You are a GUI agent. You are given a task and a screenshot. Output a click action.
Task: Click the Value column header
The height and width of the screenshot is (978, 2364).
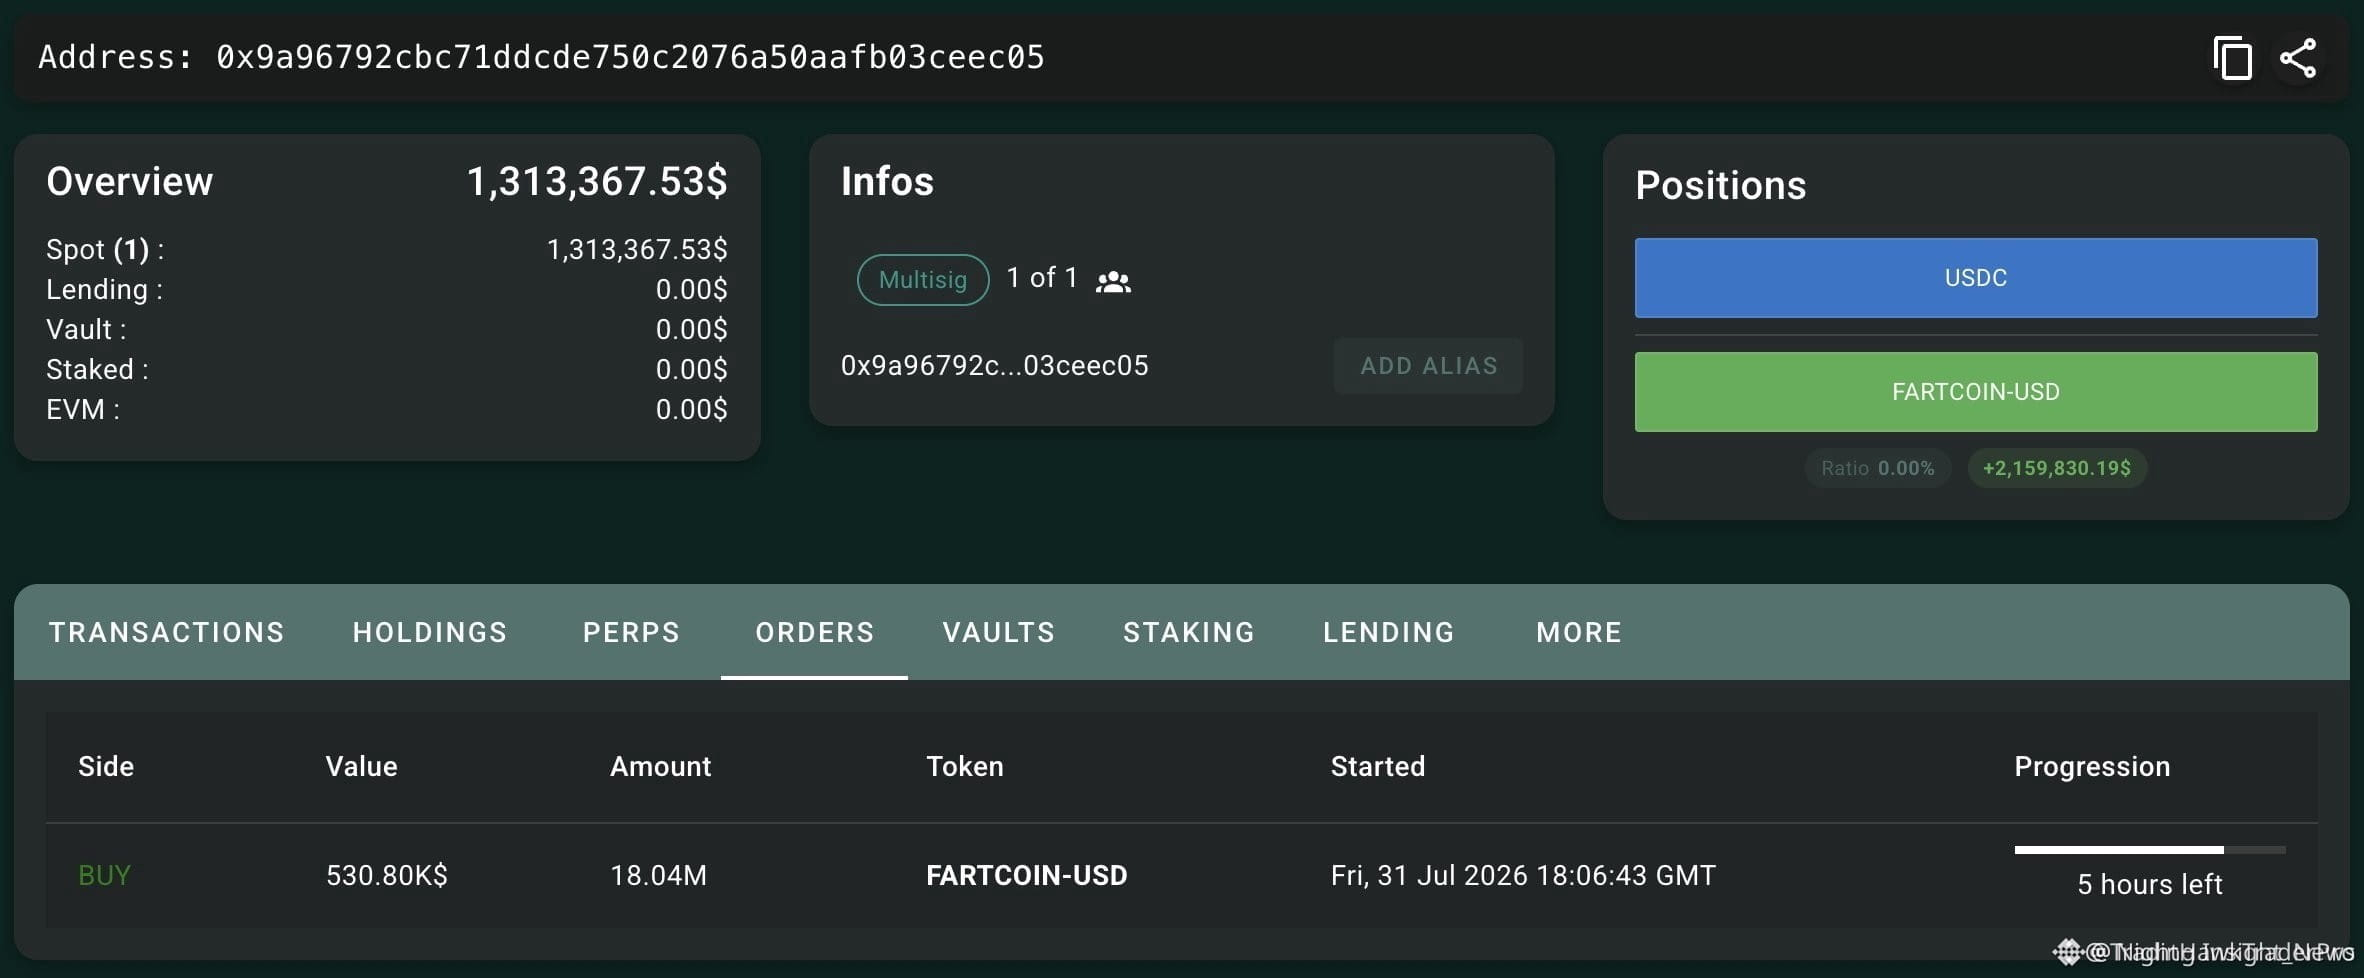point(362,766)
